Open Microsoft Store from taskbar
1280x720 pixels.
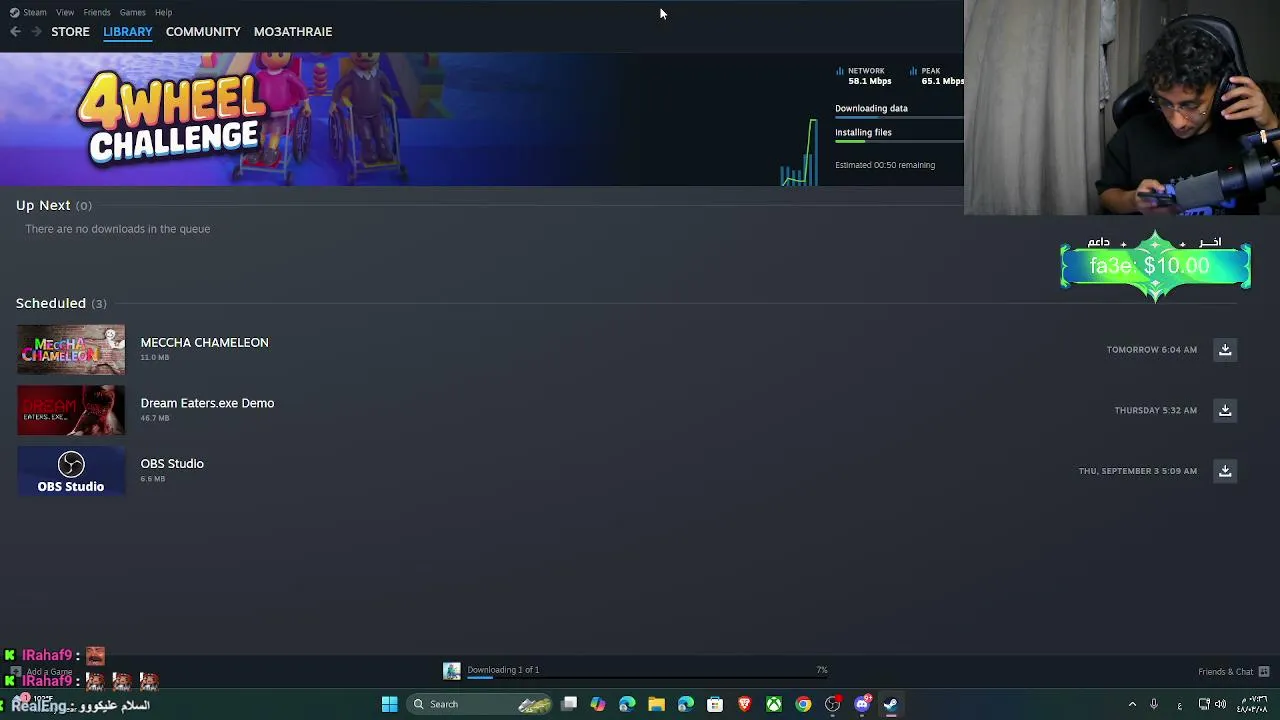tap(715, 704)
